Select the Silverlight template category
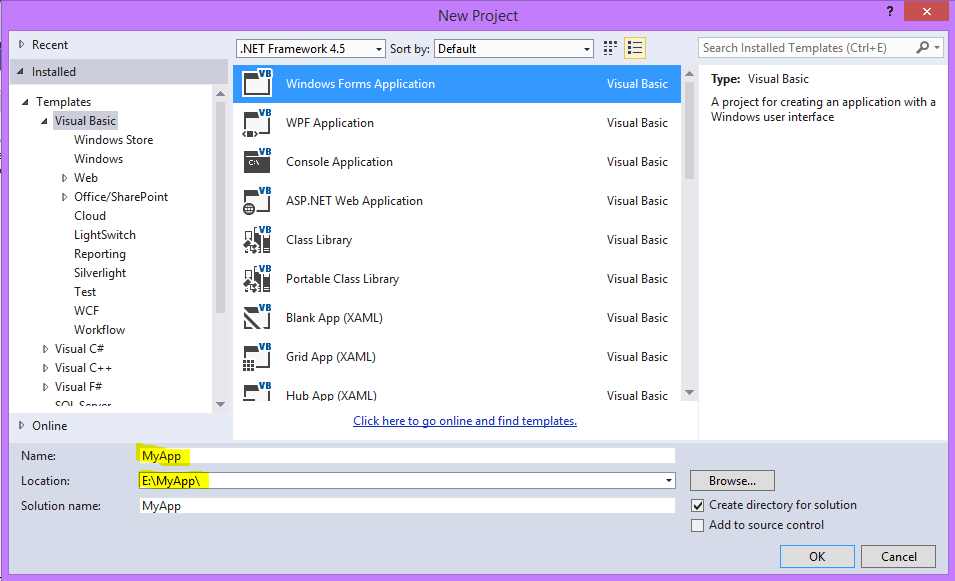Image resolution: width=955 pixels, height=581 pixels. tap(100, 273)
